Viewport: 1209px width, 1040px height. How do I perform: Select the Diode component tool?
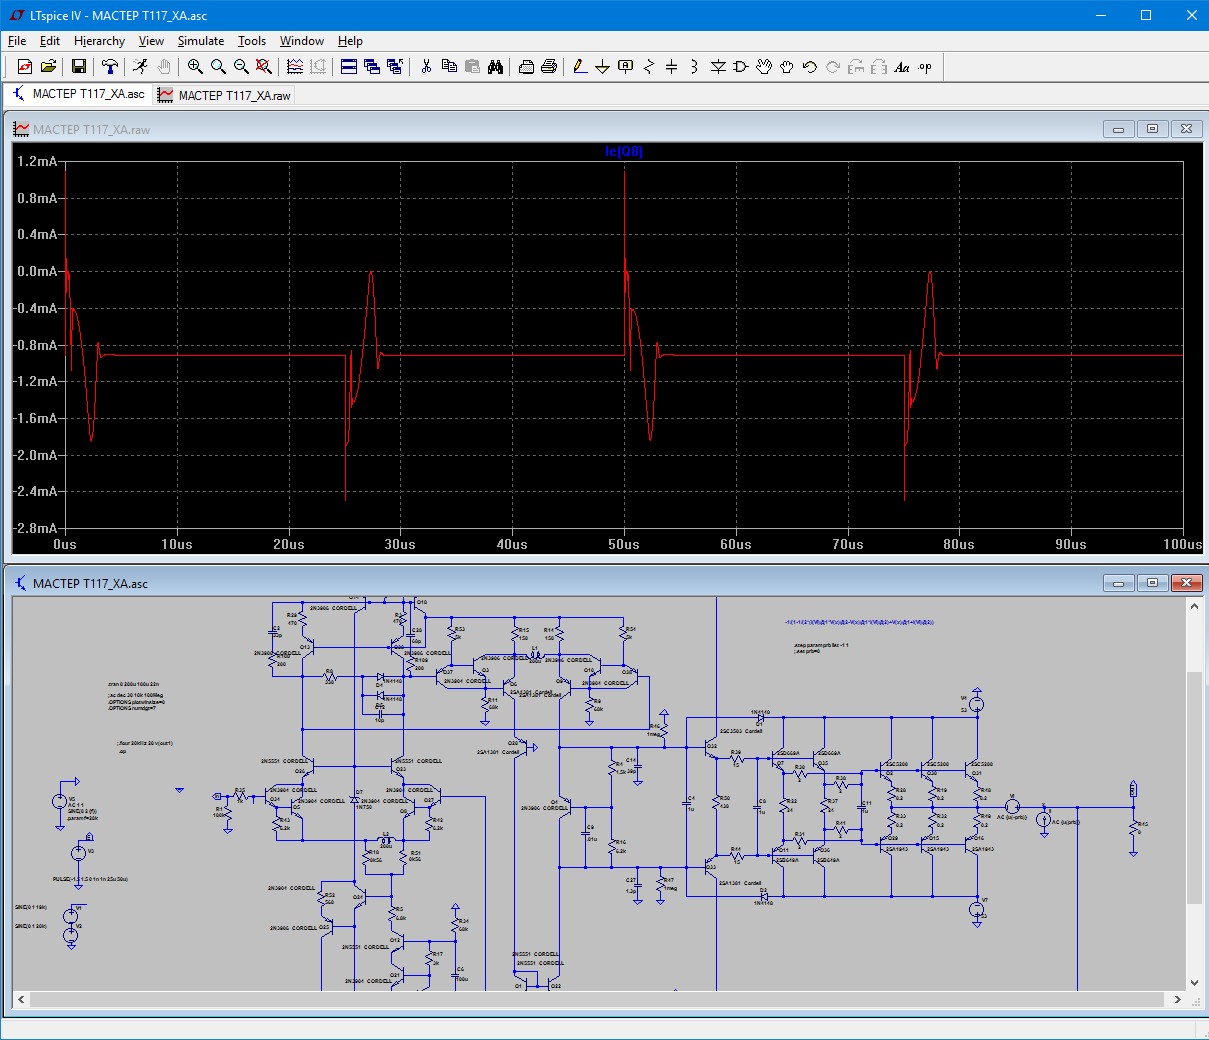[x=718, y=67]
